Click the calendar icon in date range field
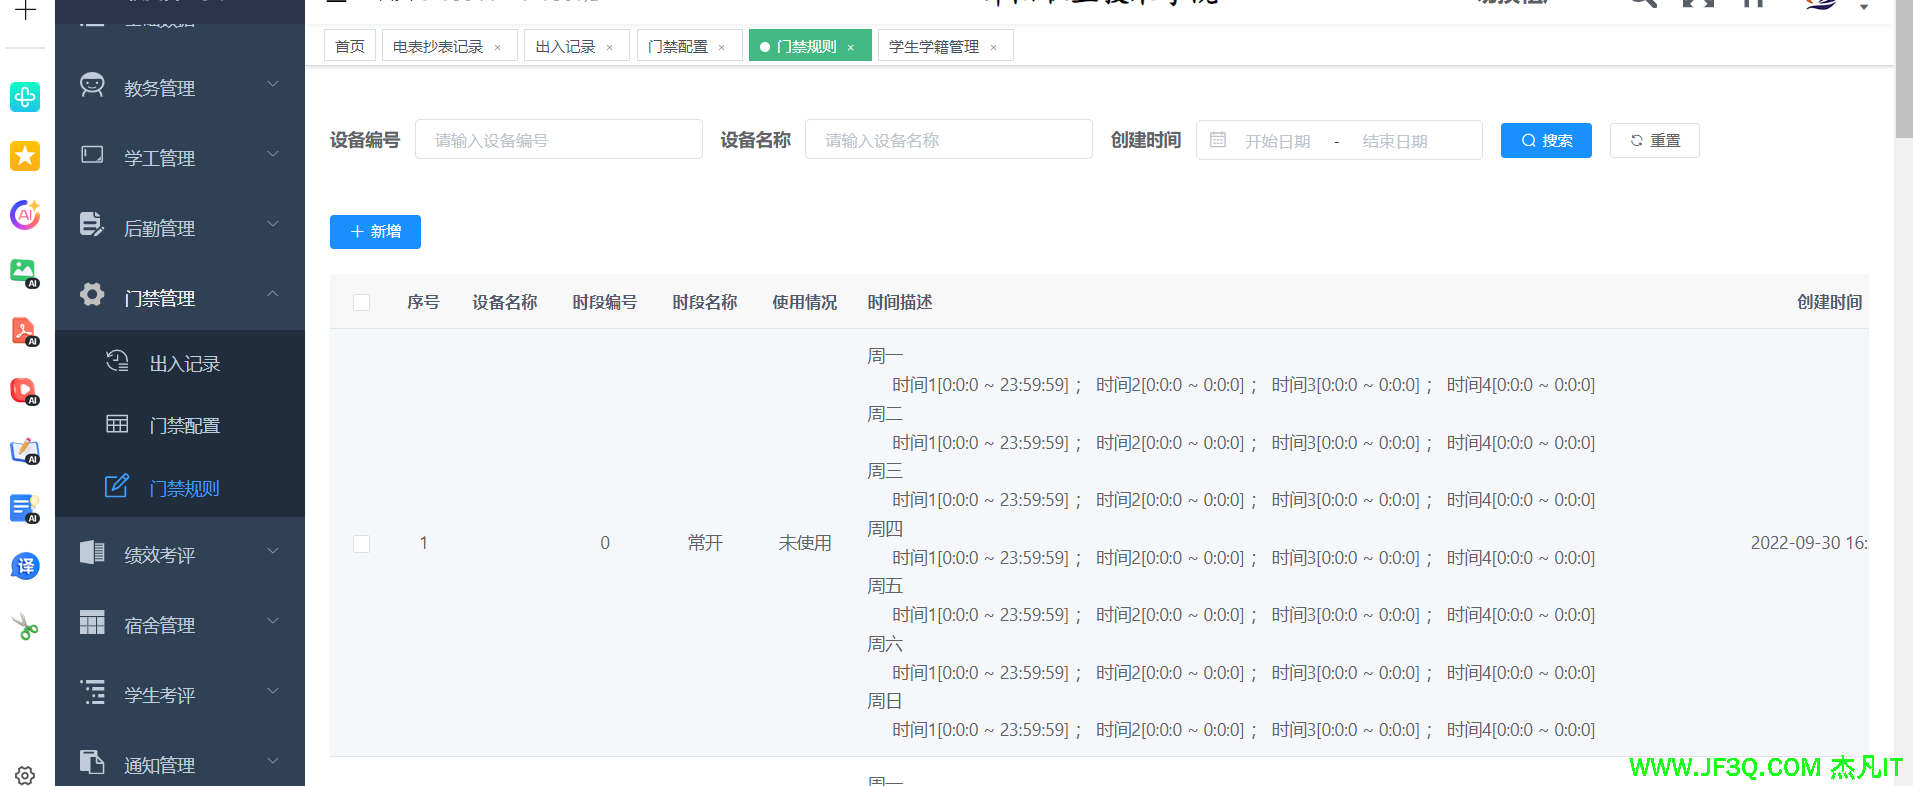Screen dimensions: 1913x786 click(x=1218, y=140)
